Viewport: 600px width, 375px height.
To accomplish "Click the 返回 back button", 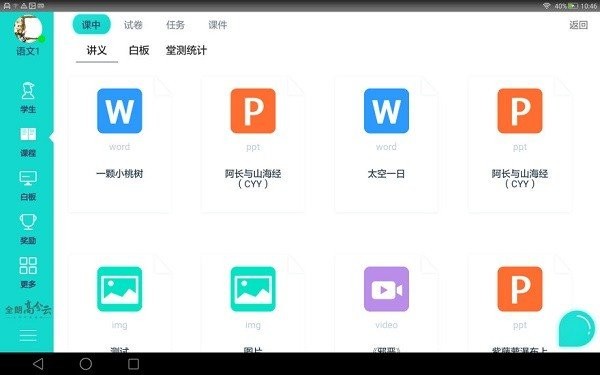I will click(578, 25).
